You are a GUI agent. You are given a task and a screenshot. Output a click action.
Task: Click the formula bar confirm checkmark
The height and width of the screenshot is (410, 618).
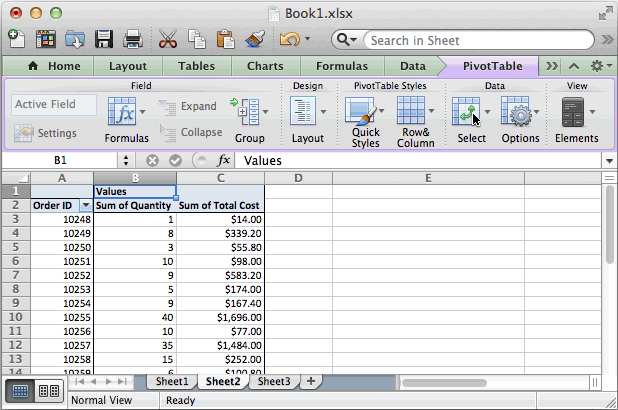point(175,160)
